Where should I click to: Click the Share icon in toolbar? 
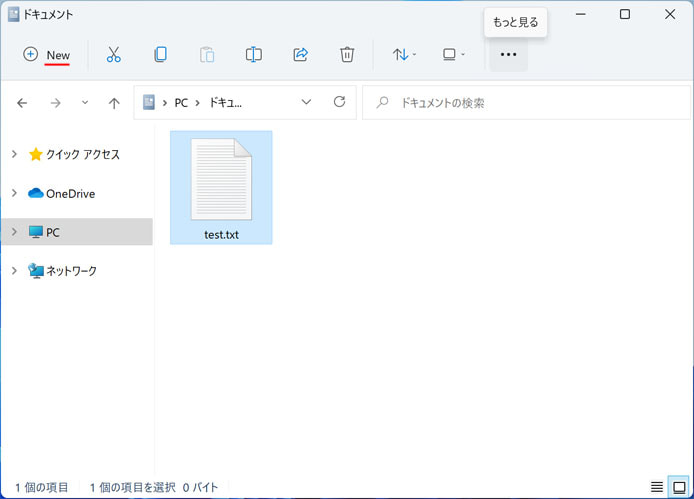(x=300, y=55)
